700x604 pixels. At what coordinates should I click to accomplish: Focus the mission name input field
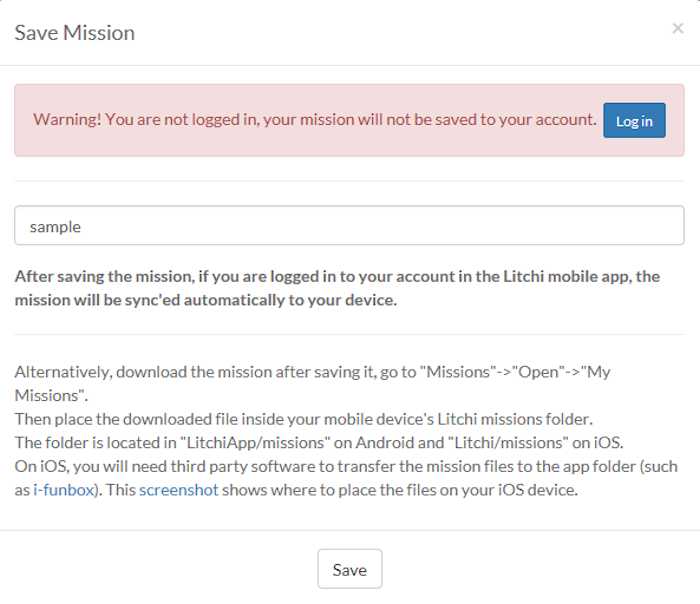click(349, 226)
